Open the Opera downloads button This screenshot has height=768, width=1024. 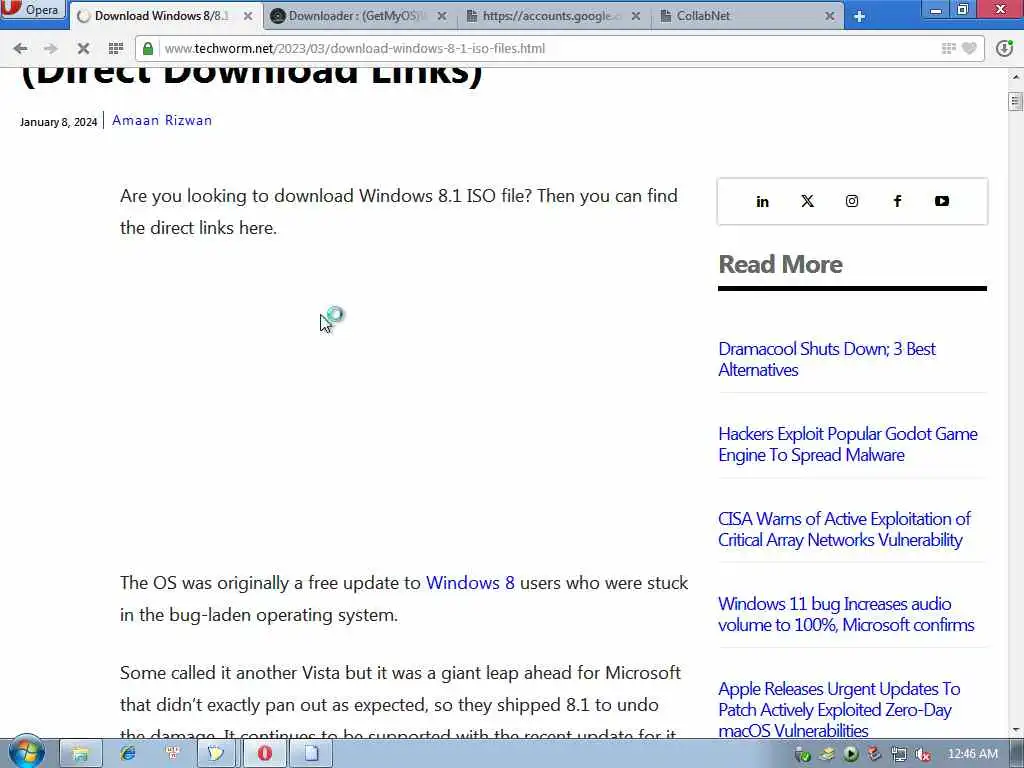point(1004,48)
